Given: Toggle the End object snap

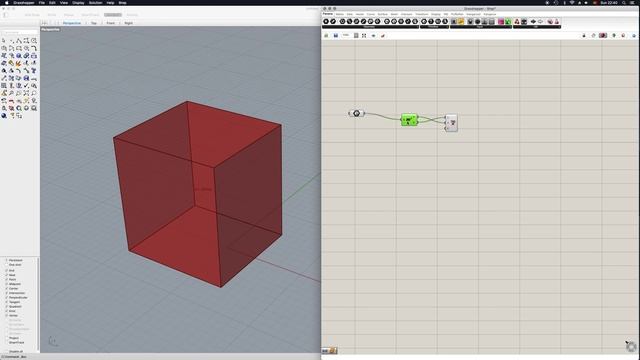Looking at the screenshot, I should [11, 270].
